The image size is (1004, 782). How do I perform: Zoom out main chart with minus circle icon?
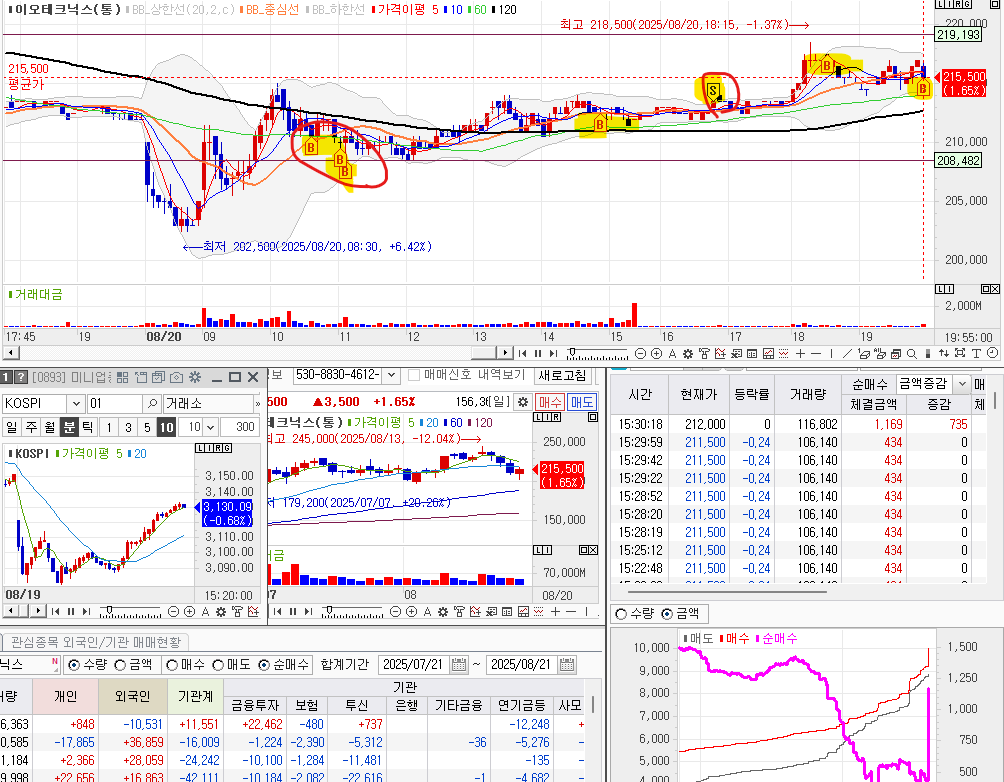(640, 353)
